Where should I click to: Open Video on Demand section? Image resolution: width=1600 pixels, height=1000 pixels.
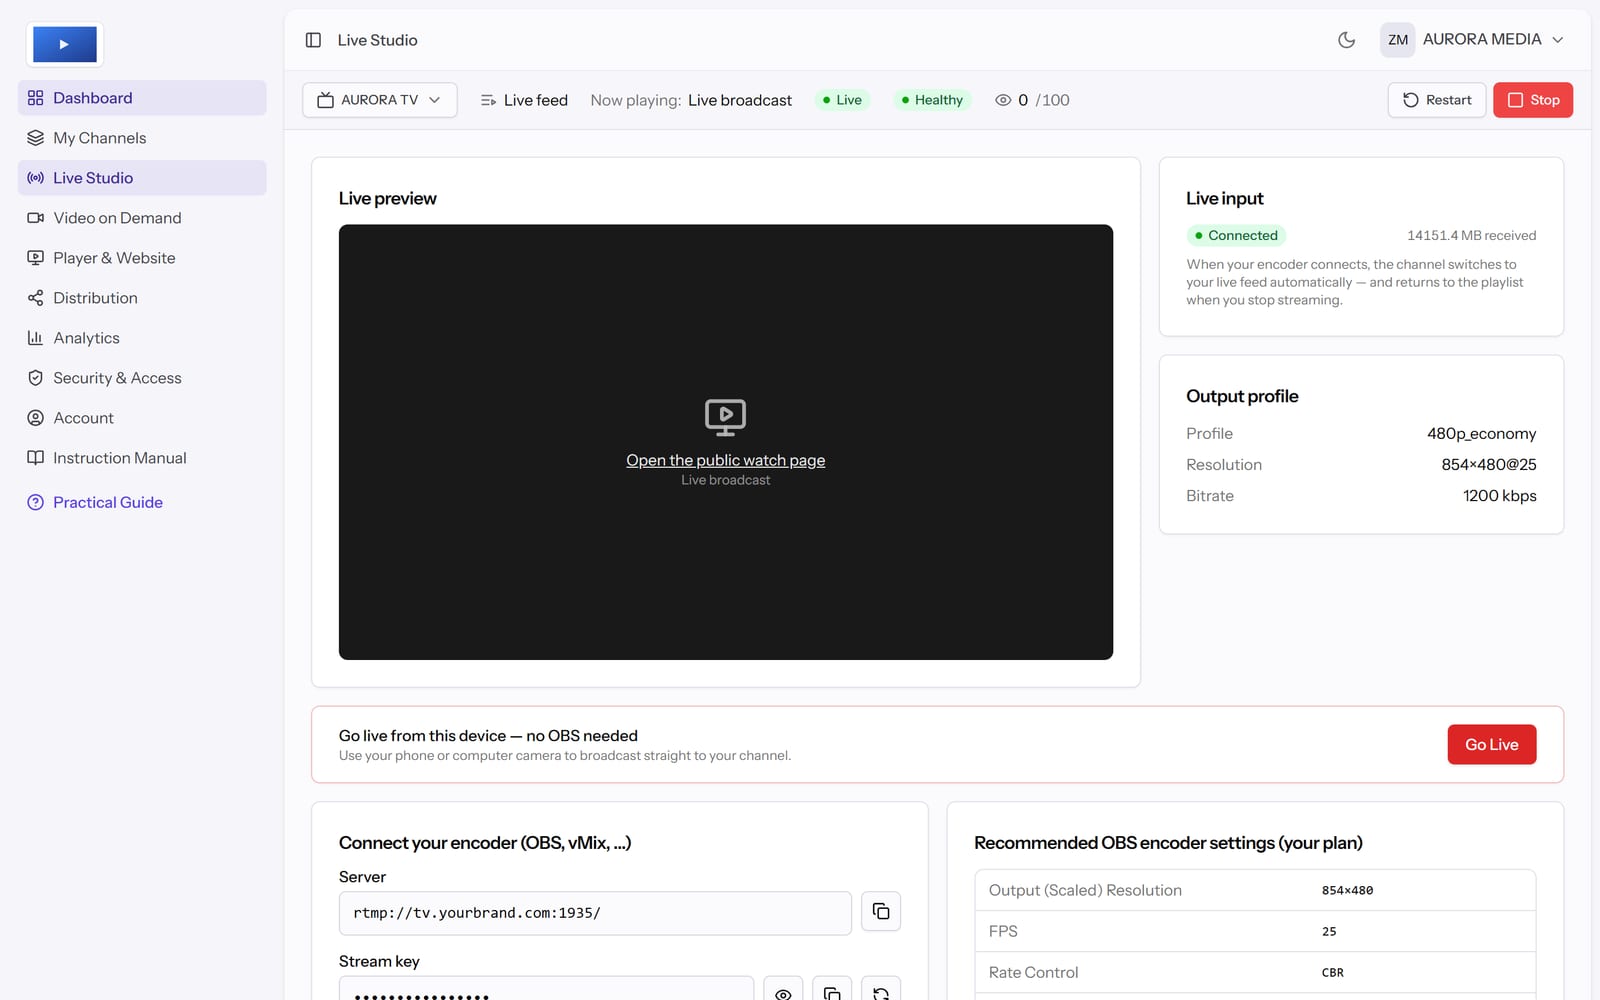[x=142, y=218]
